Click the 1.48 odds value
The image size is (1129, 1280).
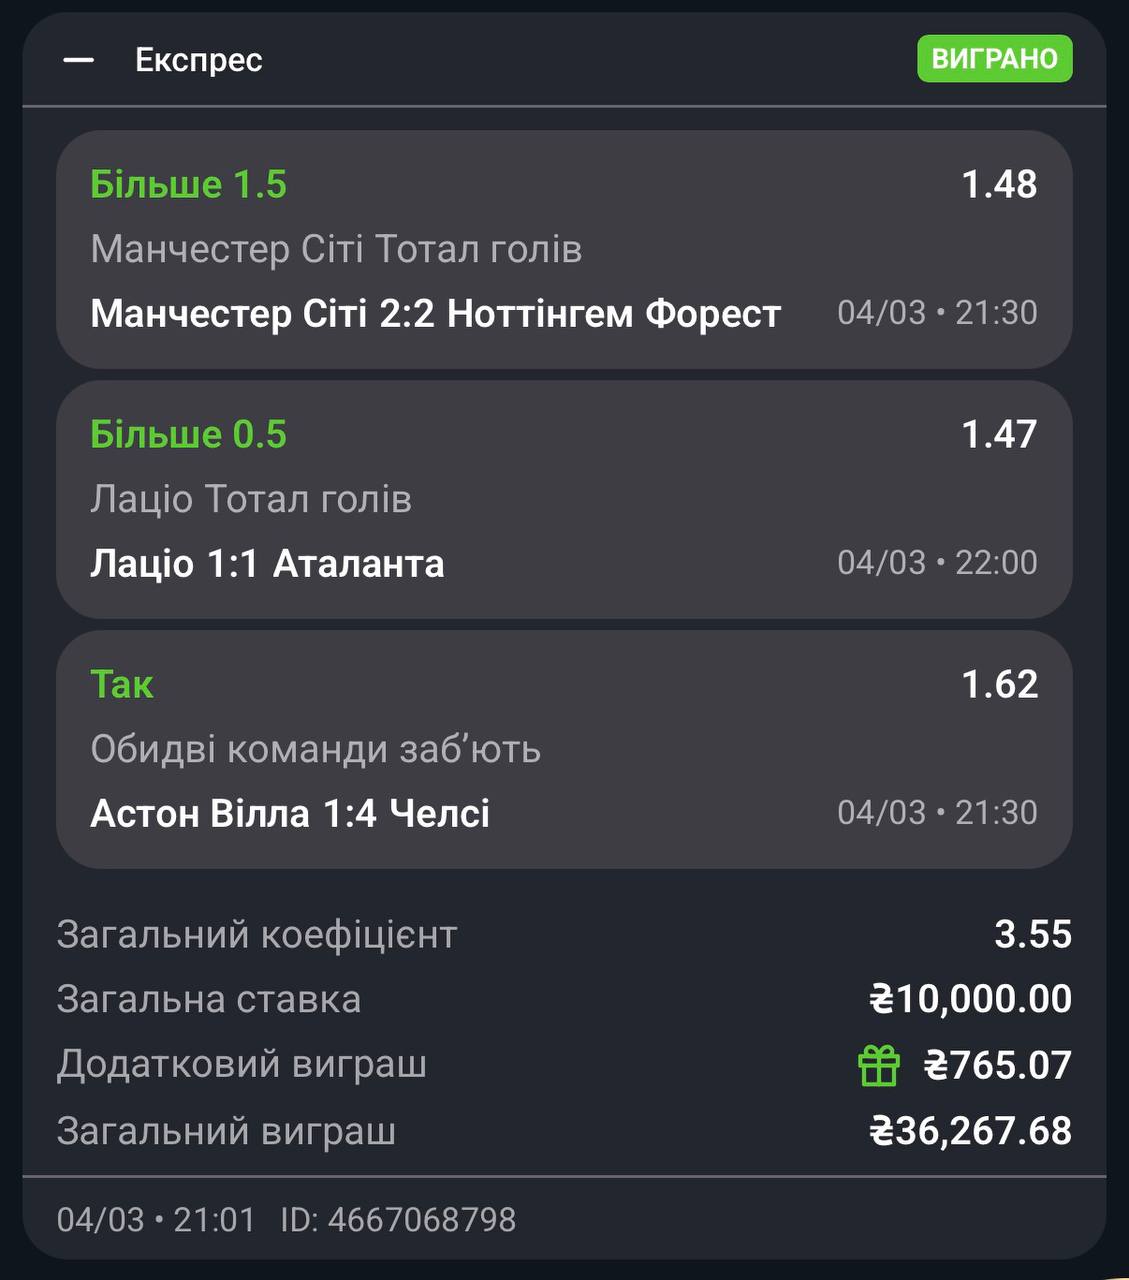(x=999, y=185)
